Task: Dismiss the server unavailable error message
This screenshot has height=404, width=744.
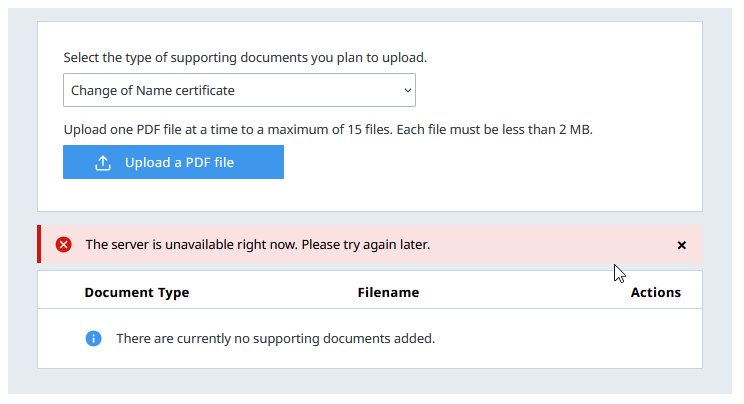Action: click(x=681, y=245)
